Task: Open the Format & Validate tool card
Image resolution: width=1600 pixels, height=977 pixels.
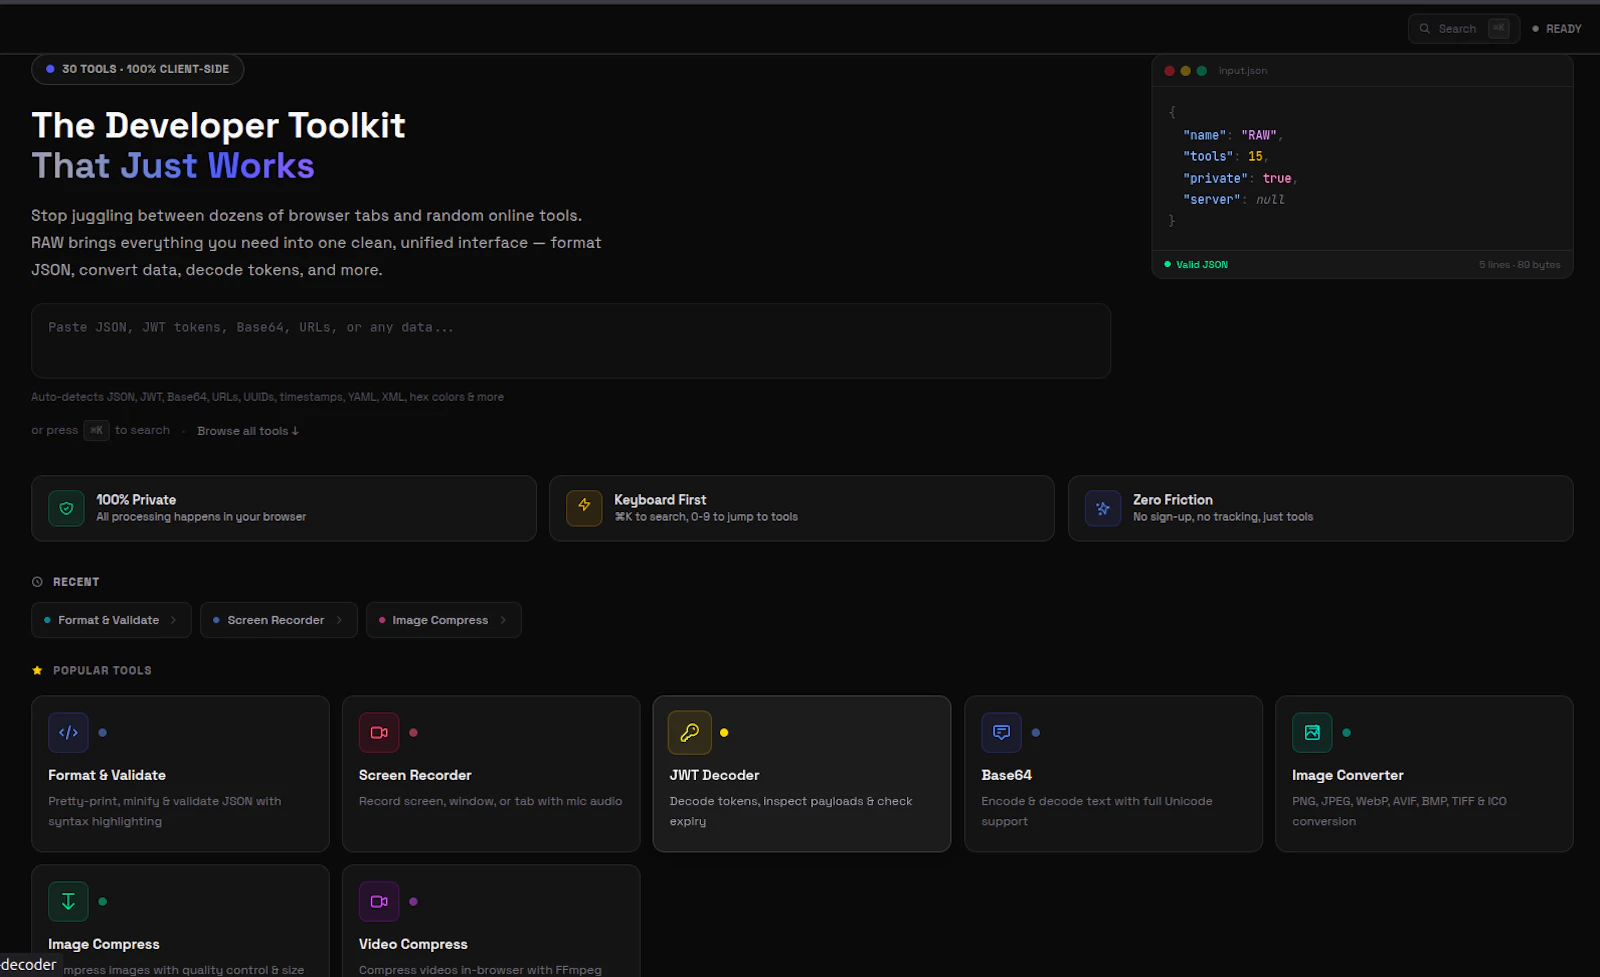Action: click(180, 774)
